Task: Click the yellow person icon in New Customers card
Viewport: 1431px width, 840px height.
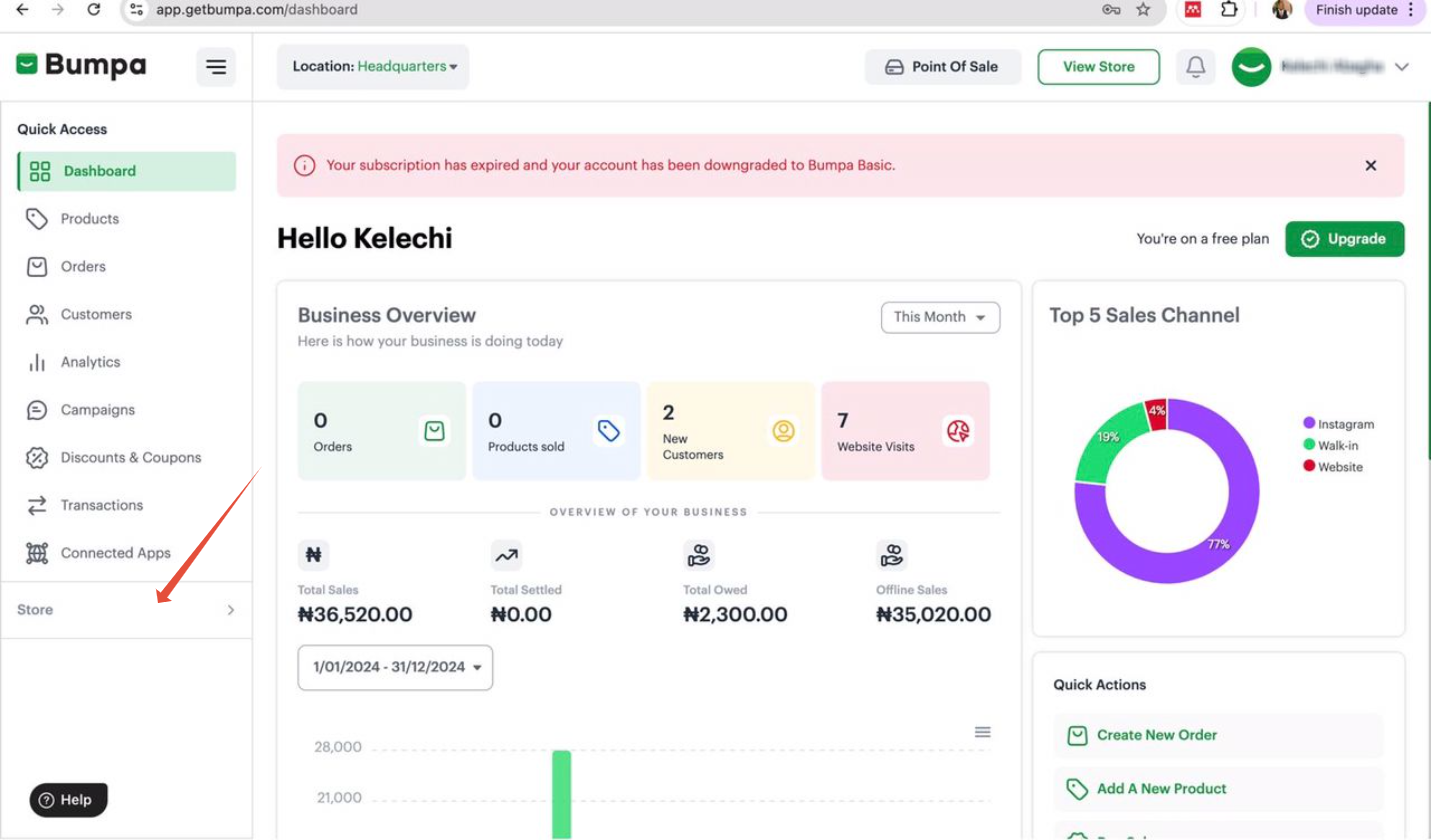Action: coord(783,431)
